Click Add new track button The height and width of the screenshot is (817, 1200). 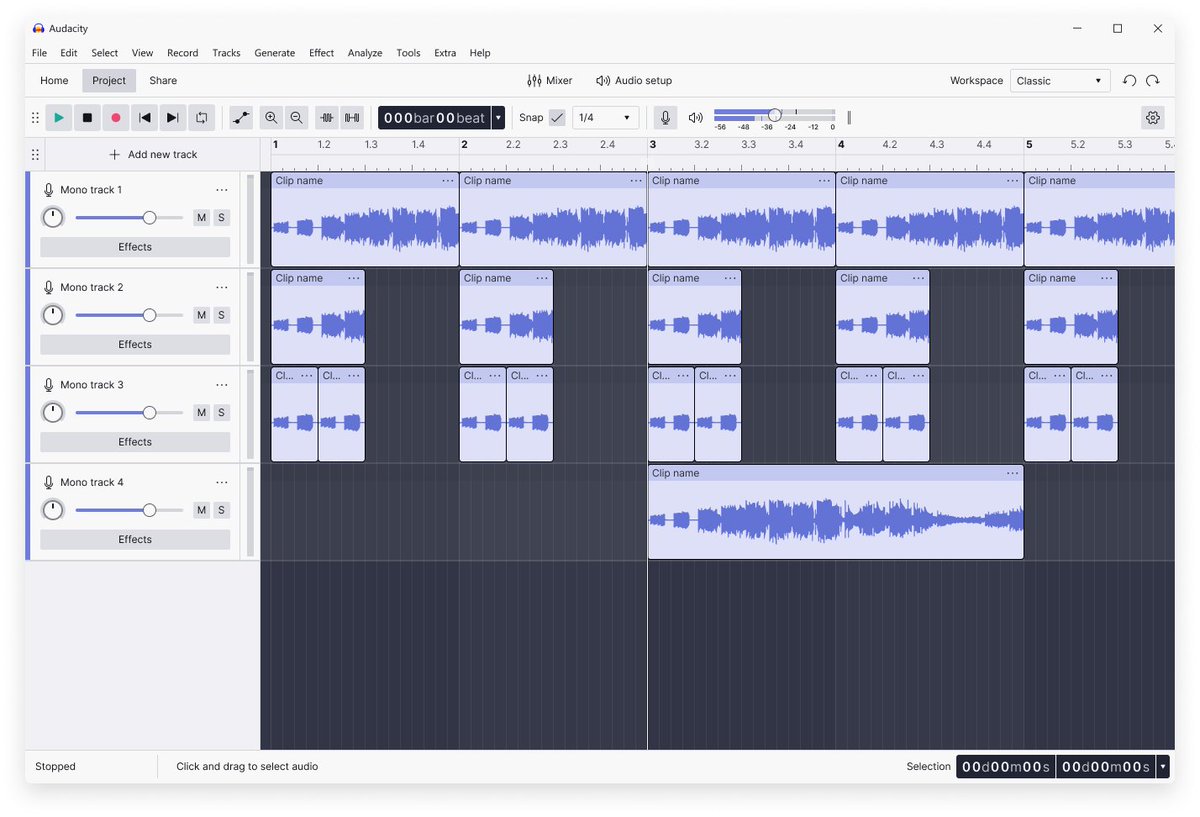(153, 155)
